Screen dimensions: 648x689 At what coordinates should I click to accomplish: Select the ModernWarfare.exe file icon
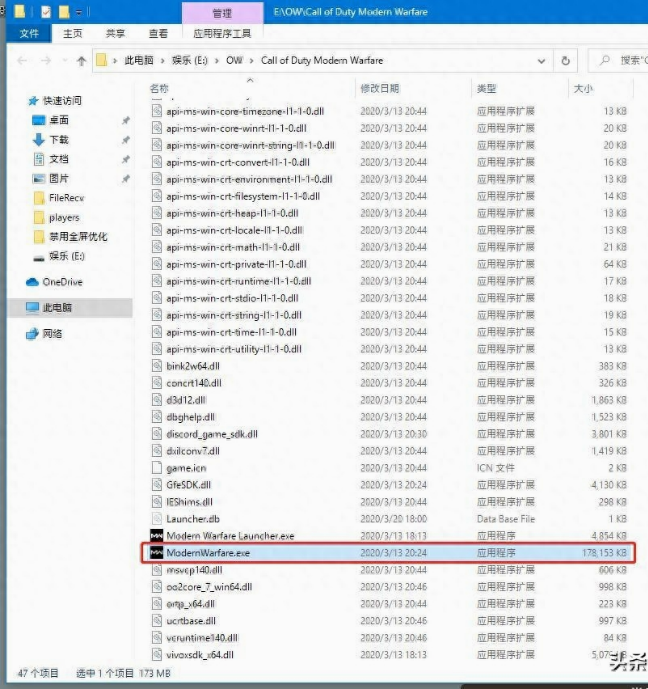[156, 552]
